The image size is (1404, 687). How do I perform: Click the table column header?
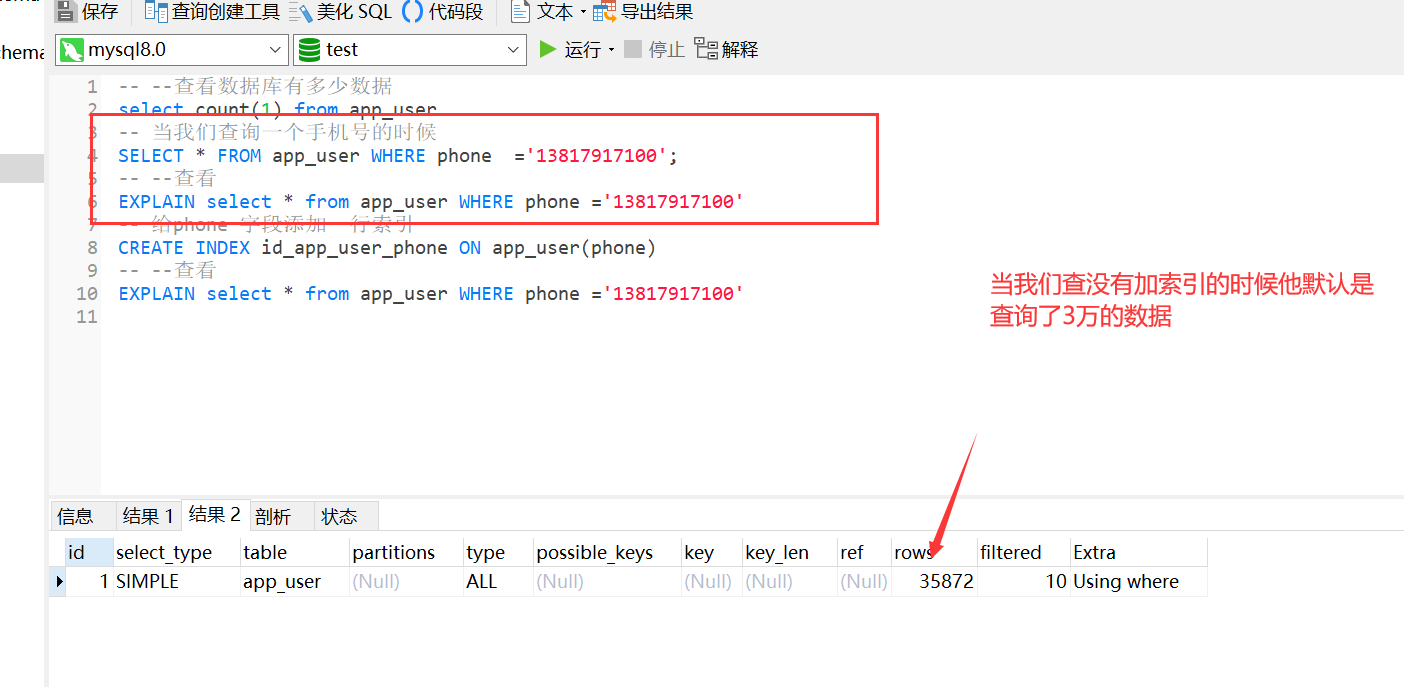click(x=294, y=552)
